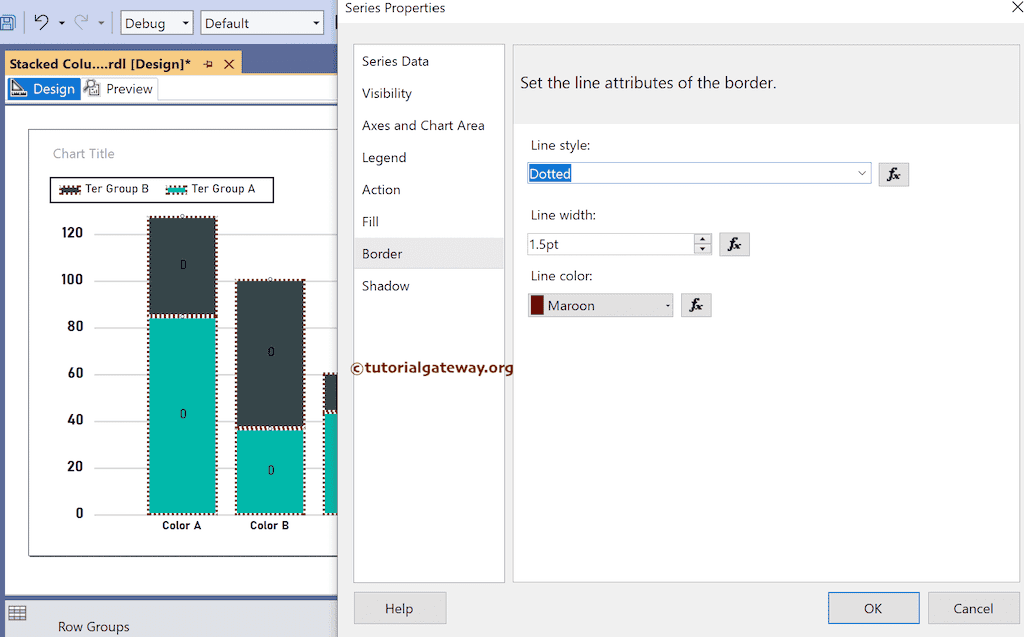This screenshot has width=1024, height=637.
Task: Expand the Dotted line style dropdown
Action: click(861, 172)
